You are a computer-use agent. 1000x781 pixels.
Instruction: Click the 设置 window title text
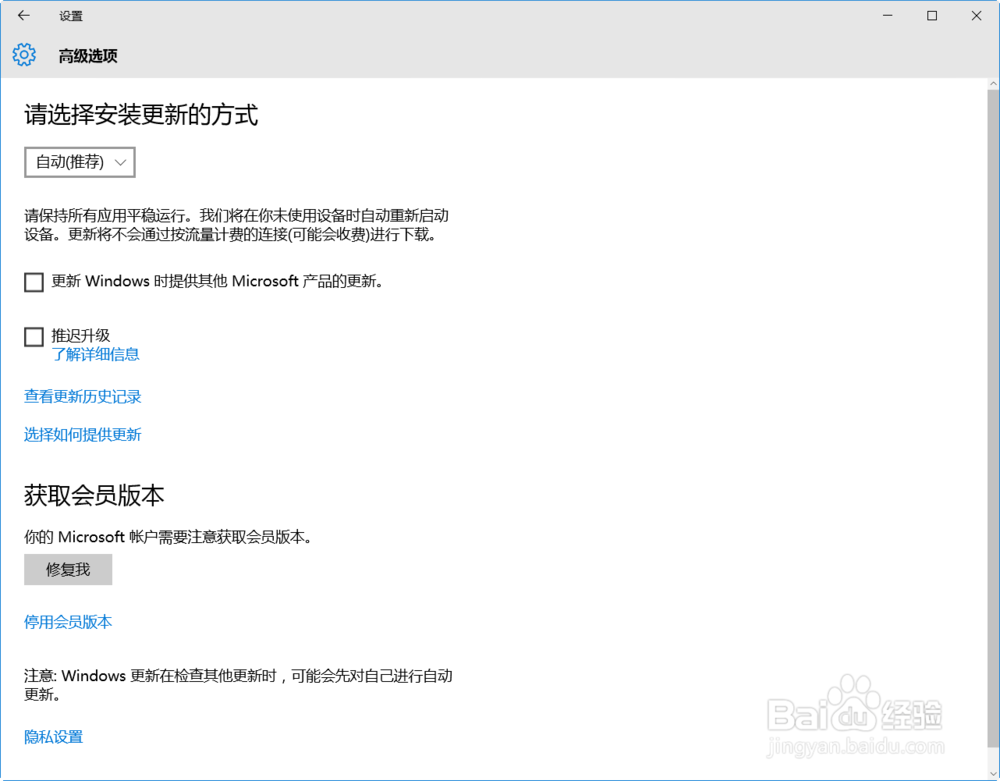(x=71, y=16)
